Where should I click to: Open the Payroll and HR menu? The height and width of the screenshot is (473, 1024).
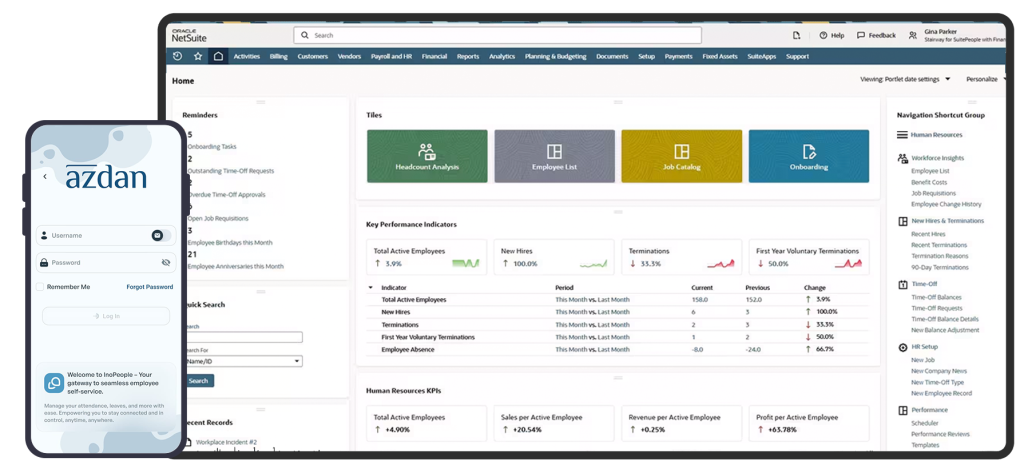coord(391,56)
